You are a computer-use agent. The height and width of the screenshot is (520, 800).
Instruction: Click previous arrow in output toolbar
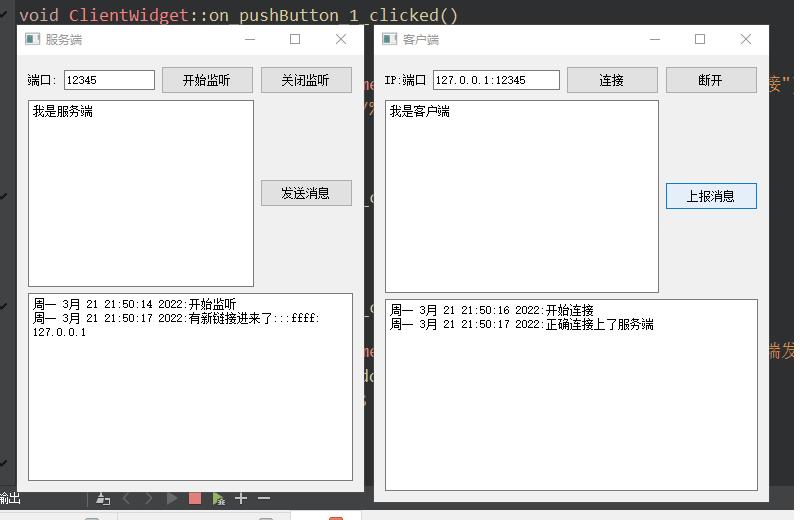127,498
